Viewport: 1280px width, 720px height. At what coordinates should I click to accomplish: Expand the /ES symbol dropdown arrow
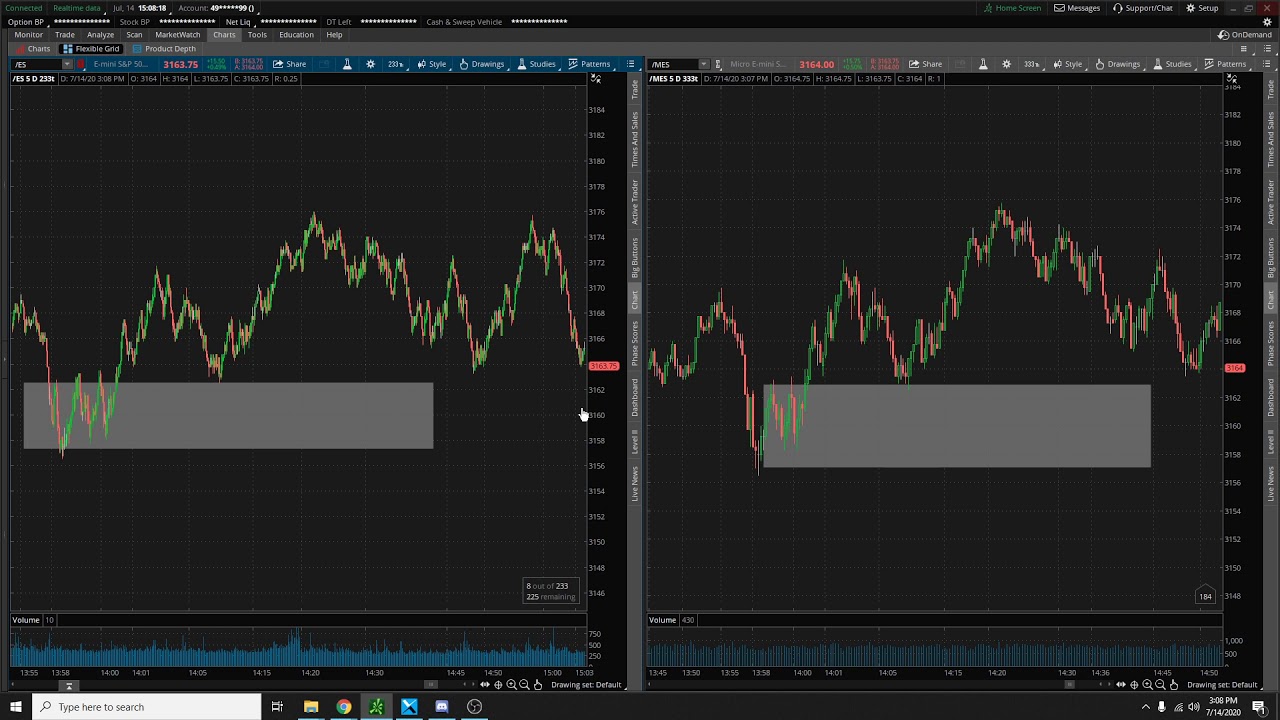click(x=67, y=64)
